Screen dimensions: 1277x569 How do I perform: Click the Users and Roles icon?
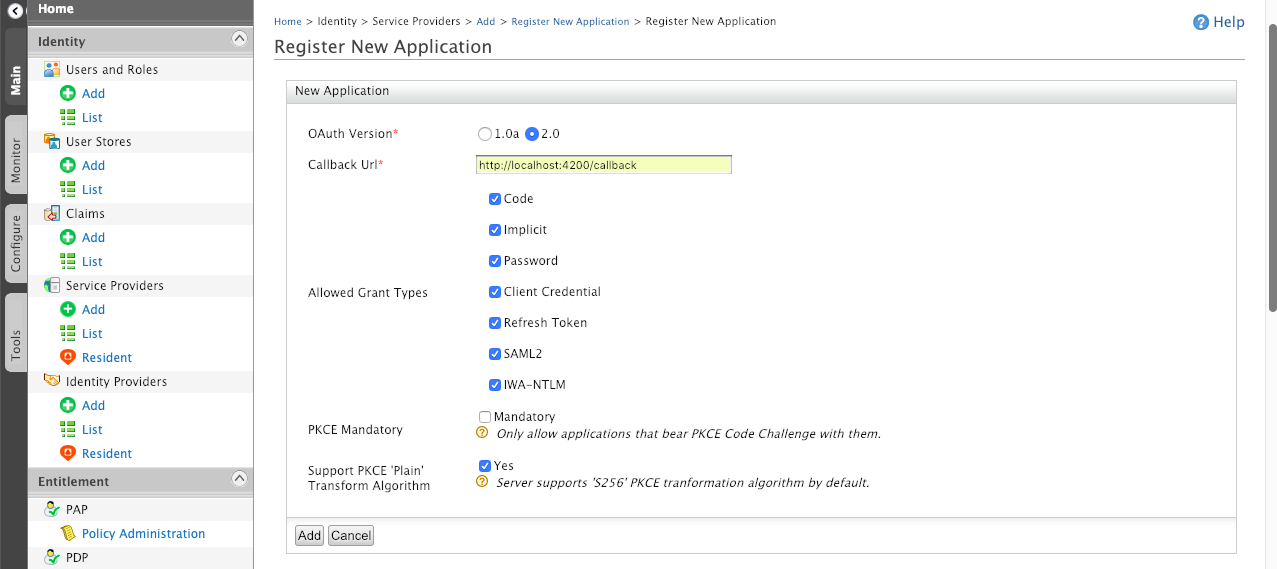[x=52, y=70]
